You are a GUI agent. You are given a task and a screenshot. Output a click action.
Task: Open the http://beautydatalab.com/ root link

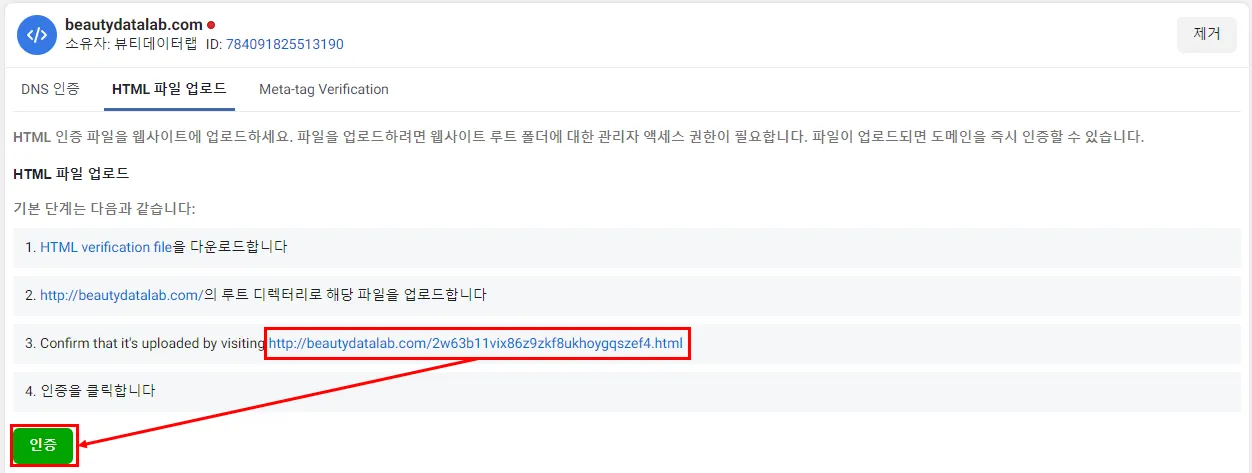[x=121, y=295]
